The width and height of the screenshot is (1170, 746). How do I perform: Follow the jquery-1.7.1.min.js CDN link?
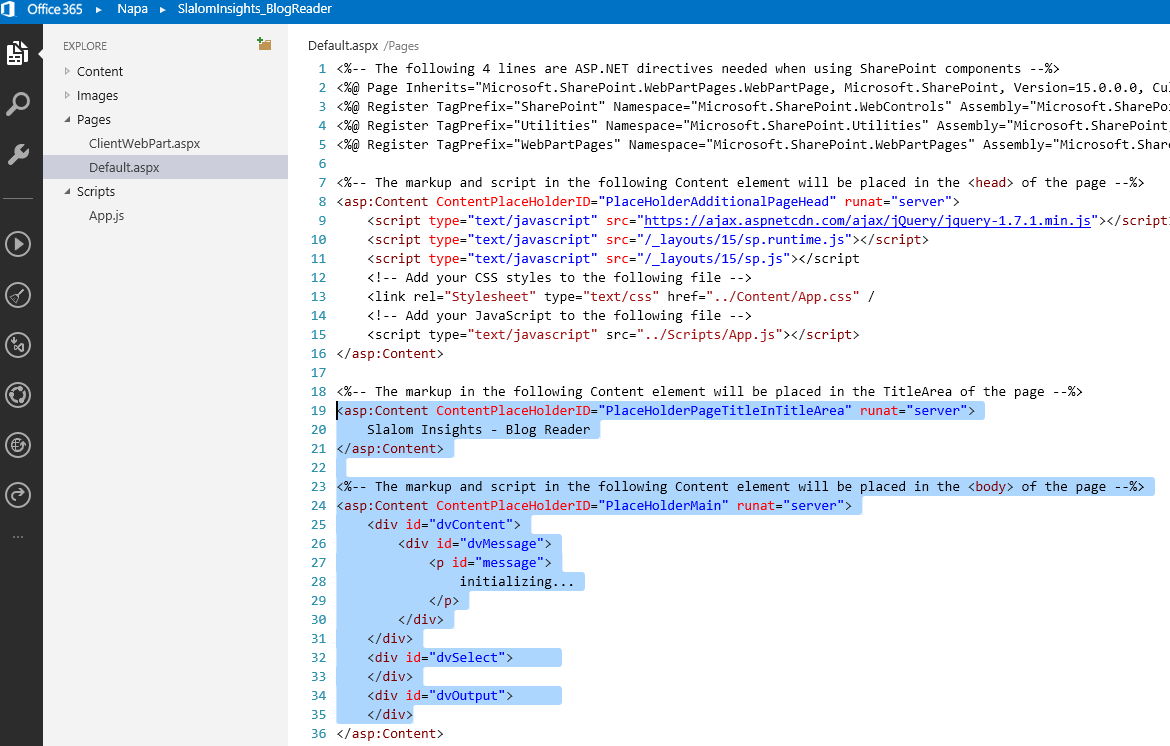[867, 221]
